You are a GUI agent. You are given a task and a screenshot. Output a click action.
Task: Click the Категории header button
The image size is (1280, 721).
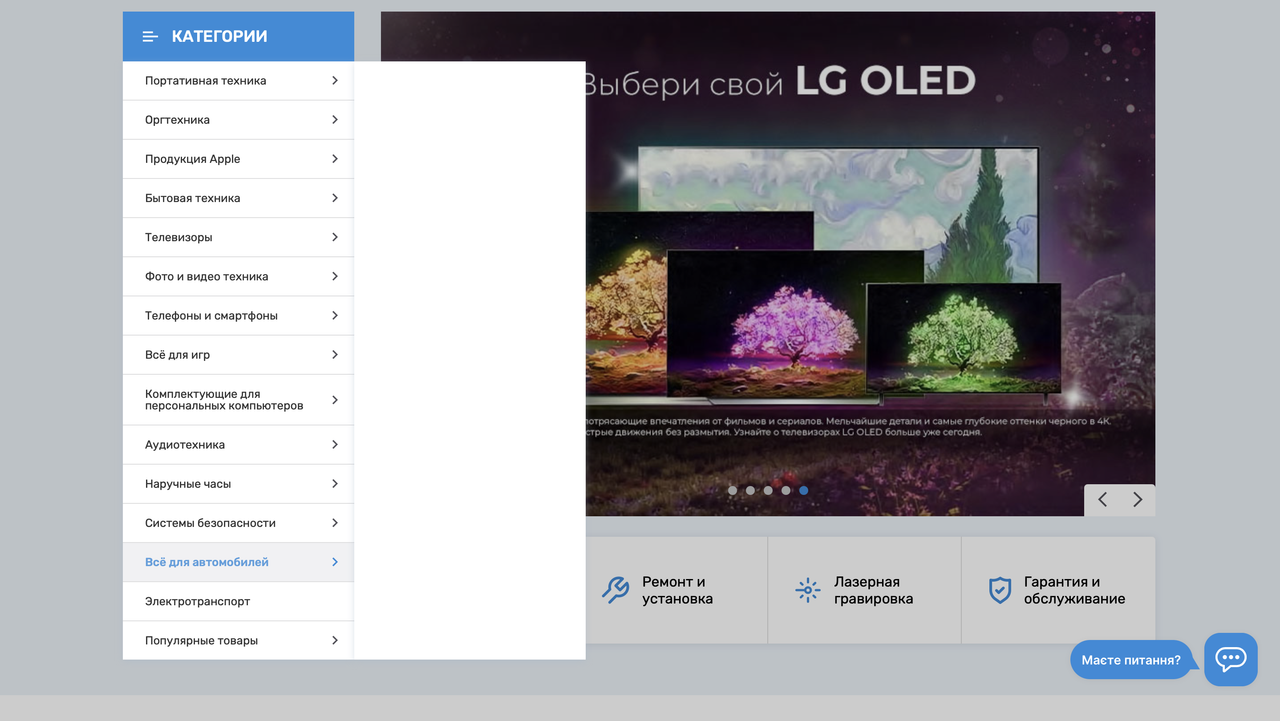(238, 37)
